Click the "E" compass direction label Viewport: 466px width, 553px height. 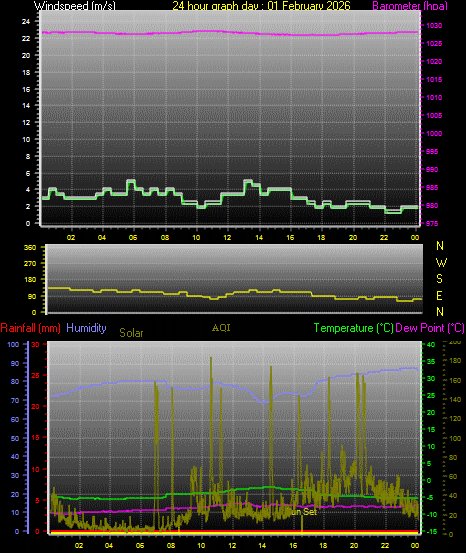[x=439, y=296]
